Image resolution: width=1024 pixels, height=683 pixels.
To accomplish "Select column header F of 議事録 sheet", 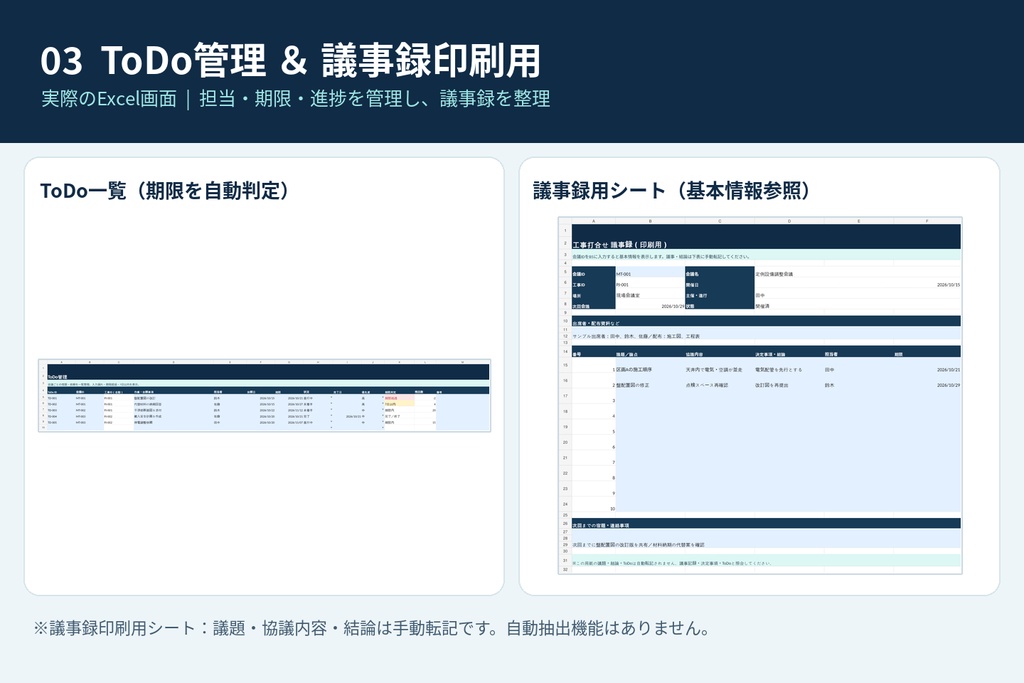I will tap(927, 221).
